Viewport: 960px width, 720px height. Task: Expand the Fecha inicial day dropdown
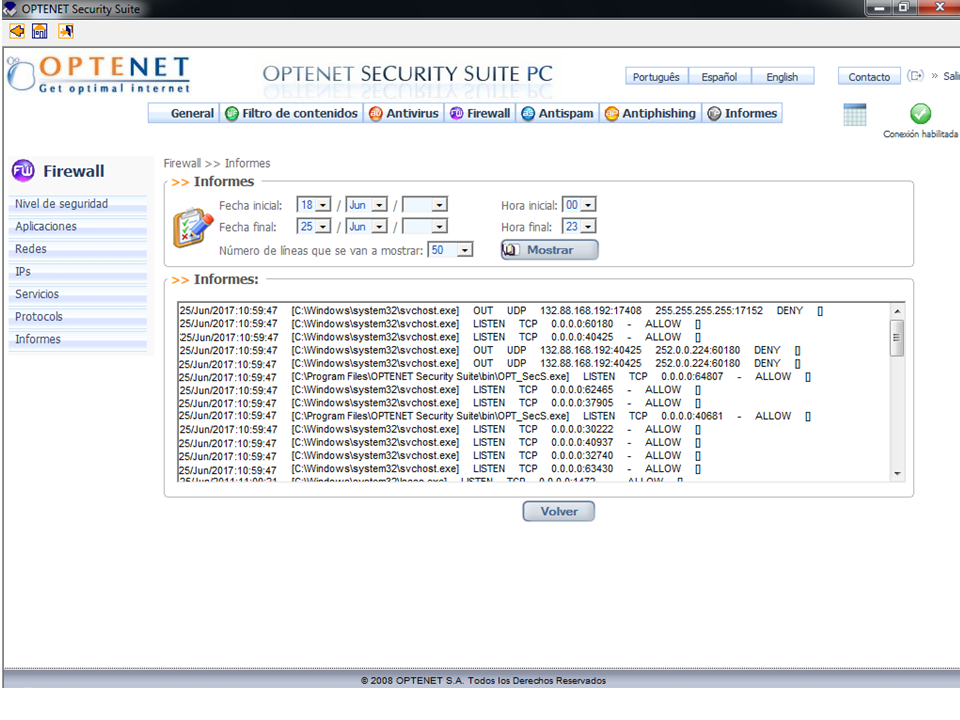click(323, 205)
